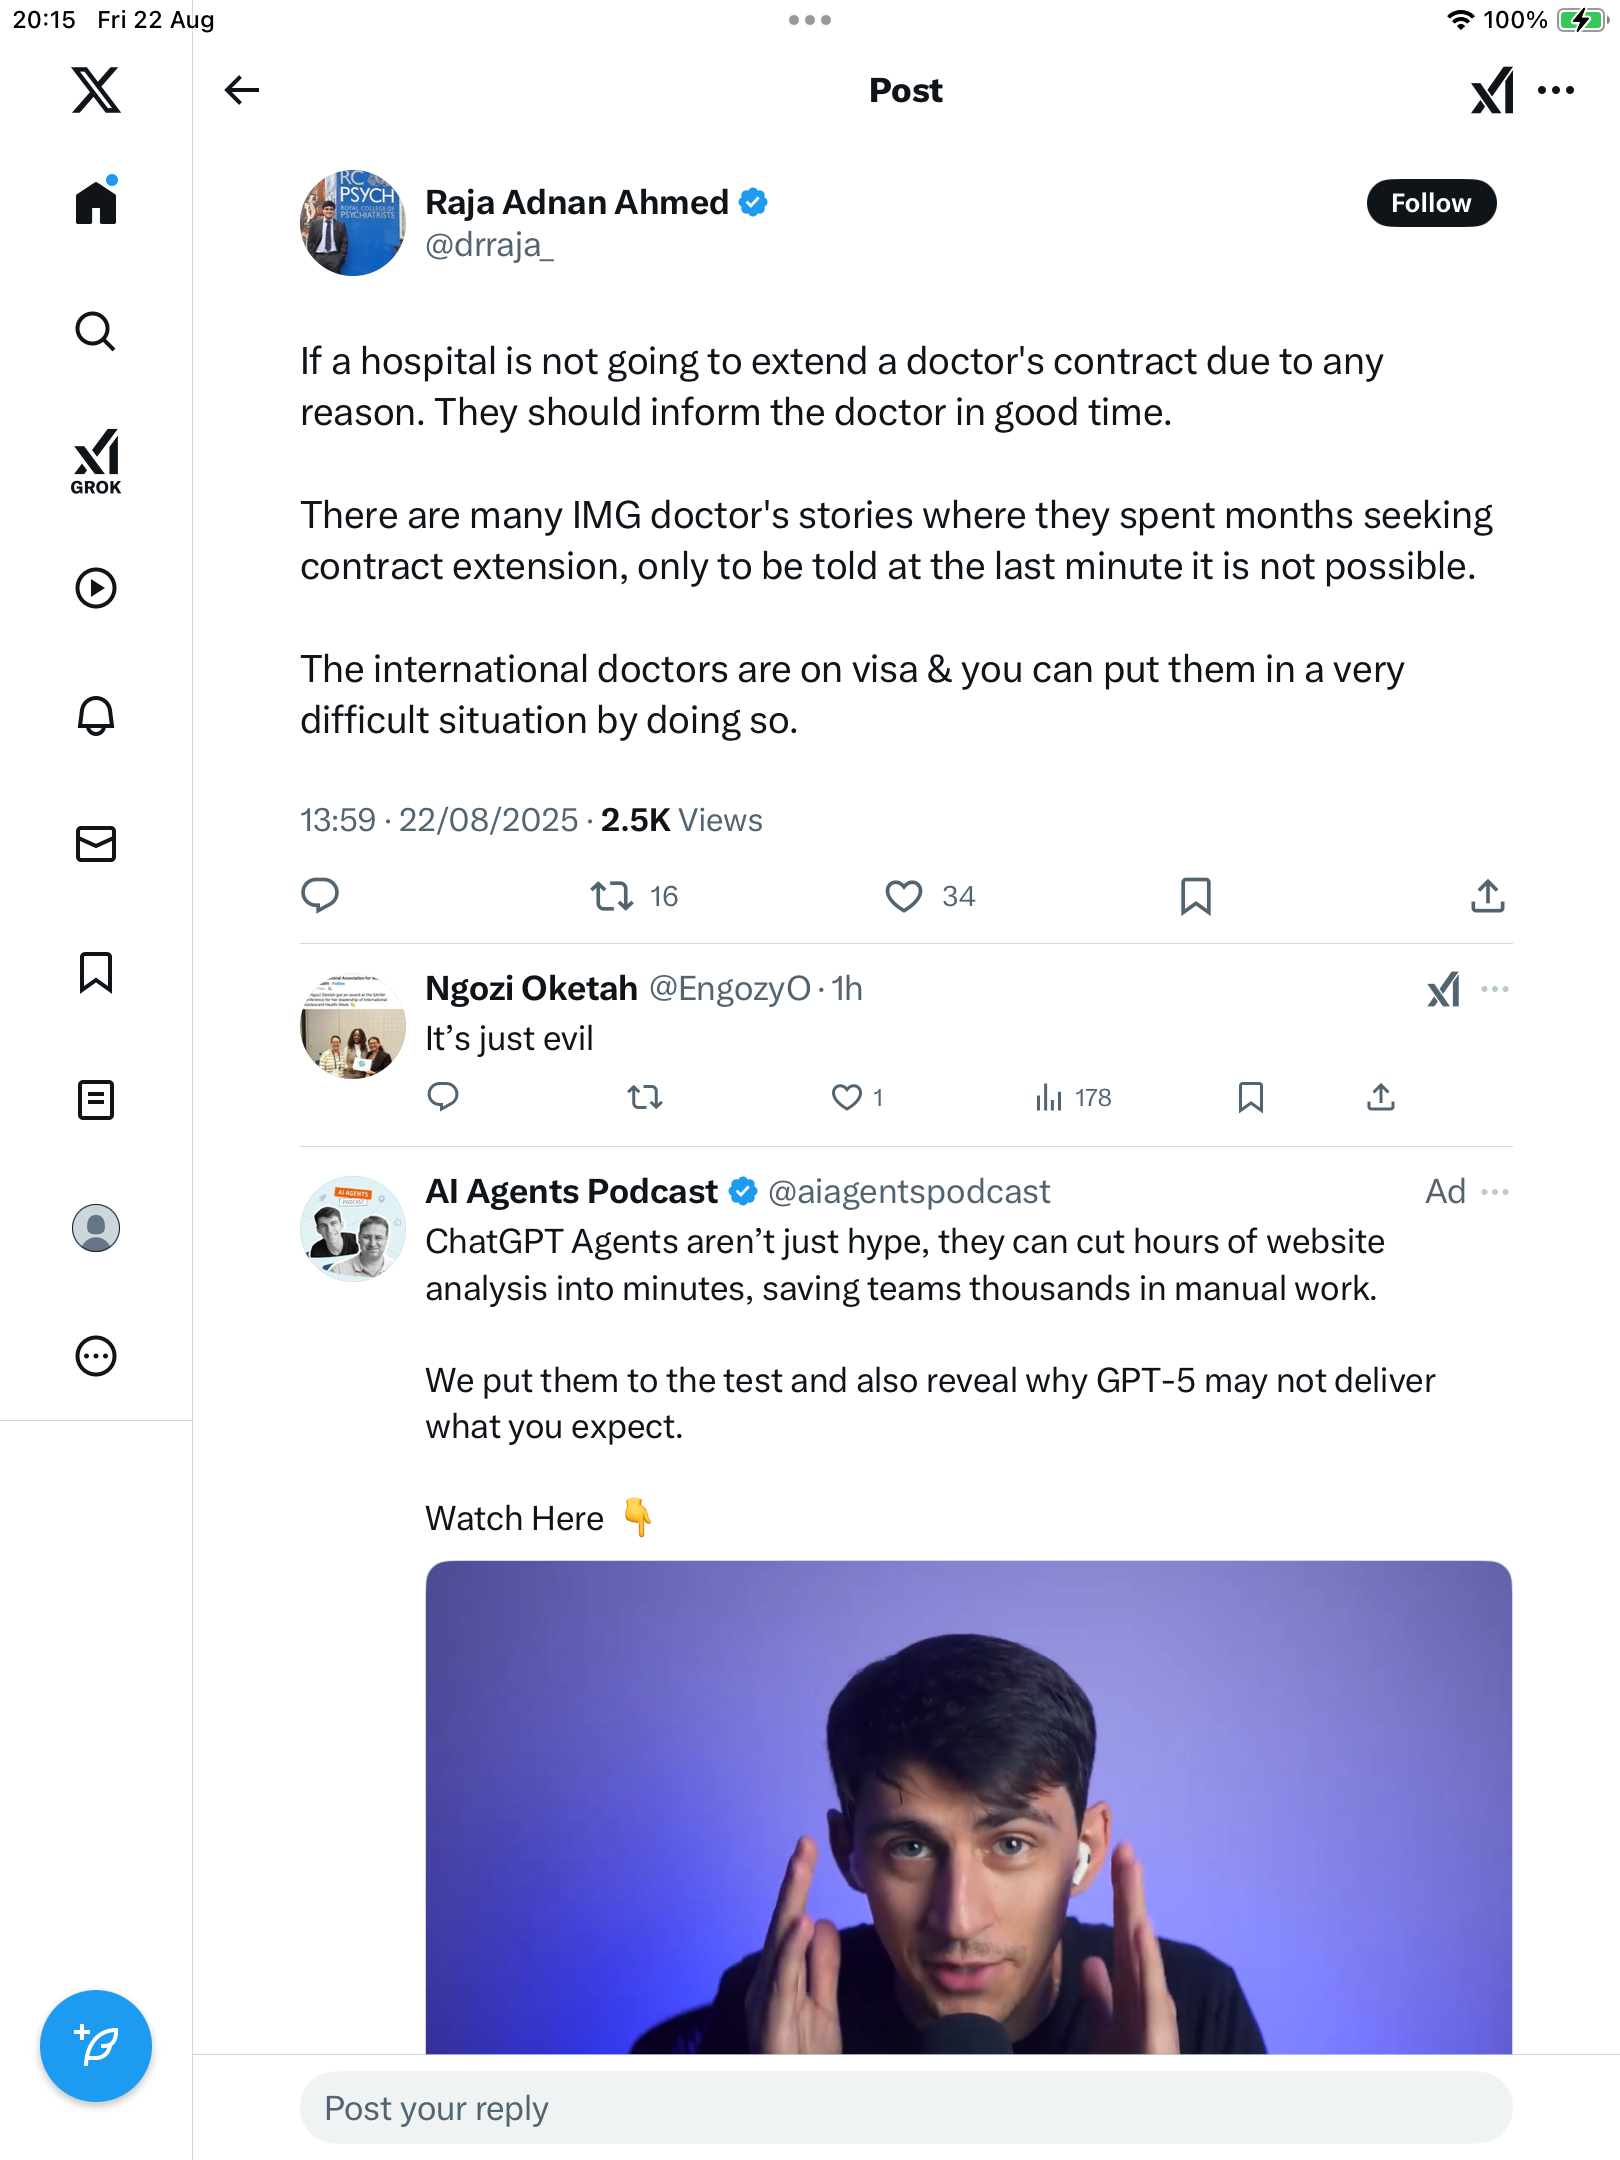
Task: Open more options at top of post
Action: [x=1556, y=90]
